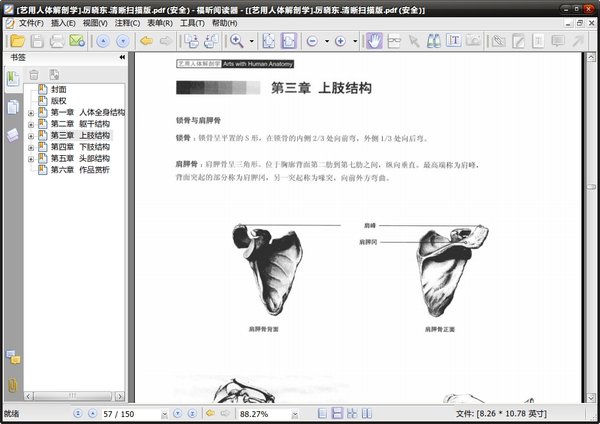Select the 版权 bookmark
Image resolution: width=600 pixels, height=424 pixels.
pos(59,101)
